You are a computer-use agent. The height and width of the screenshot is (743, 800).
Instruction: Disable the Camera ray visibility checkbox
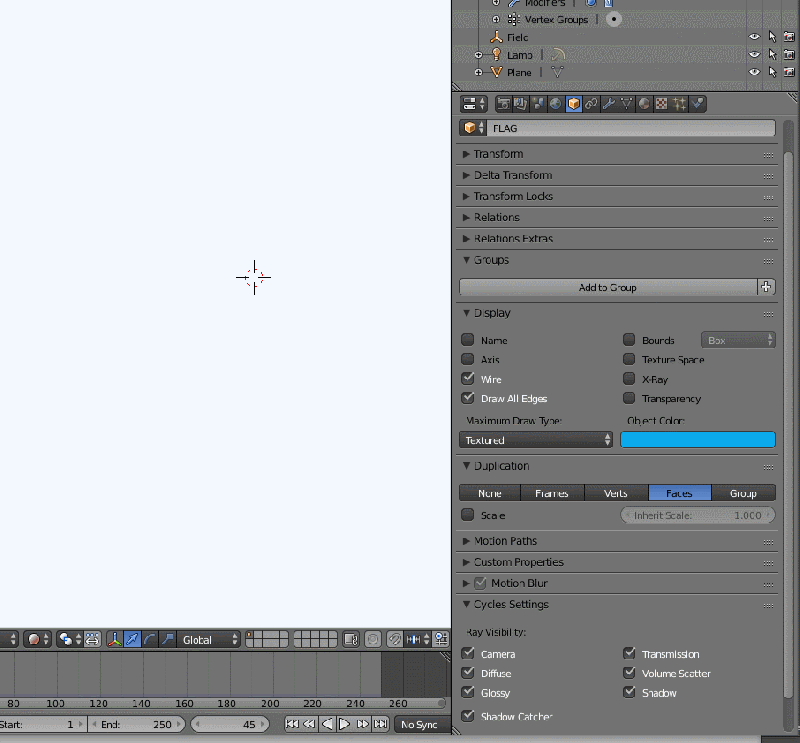(x=467, y=653)
